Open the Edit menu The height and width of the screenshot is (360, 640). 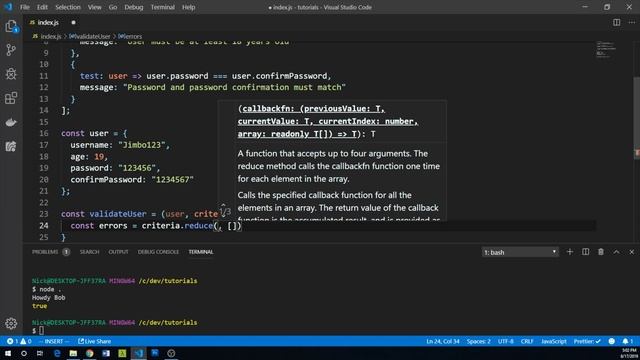click(x=42, y=7)
